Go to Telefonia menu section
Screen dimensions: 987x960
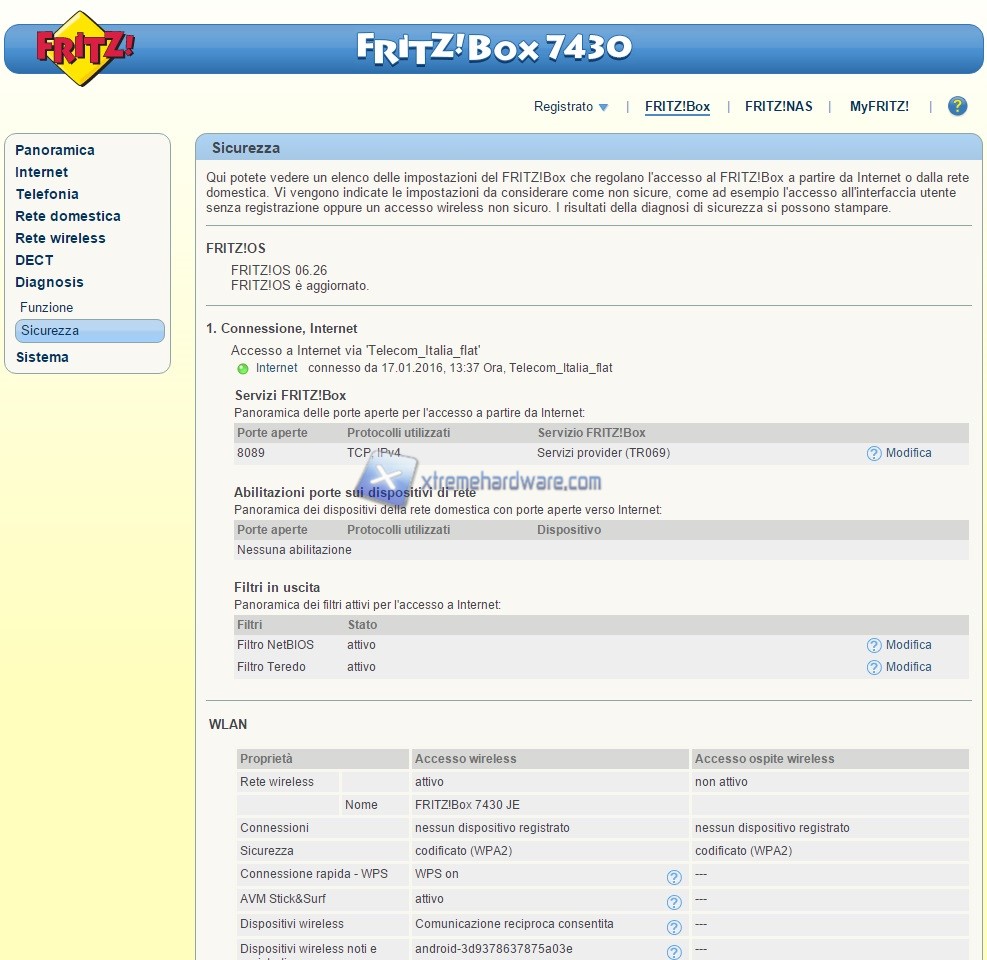47,194
